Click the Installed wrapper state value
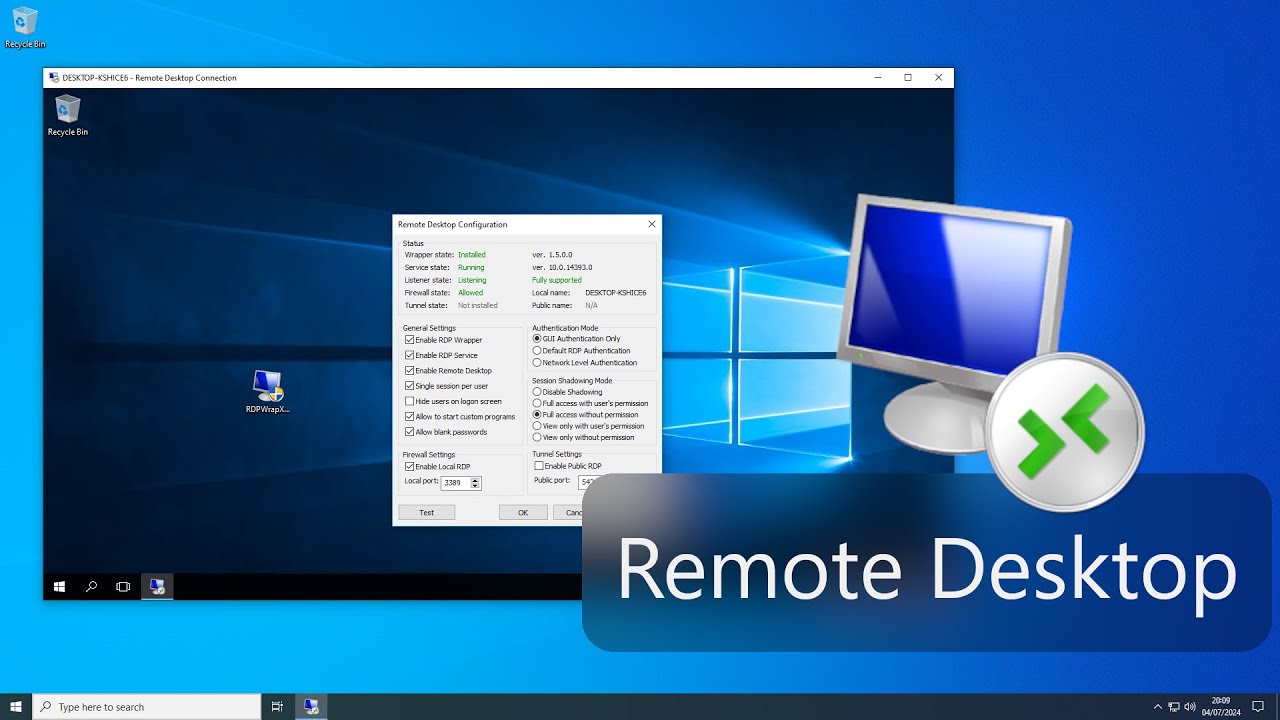The height and width of the screenshot is (720, 1280). coord(471,255)
